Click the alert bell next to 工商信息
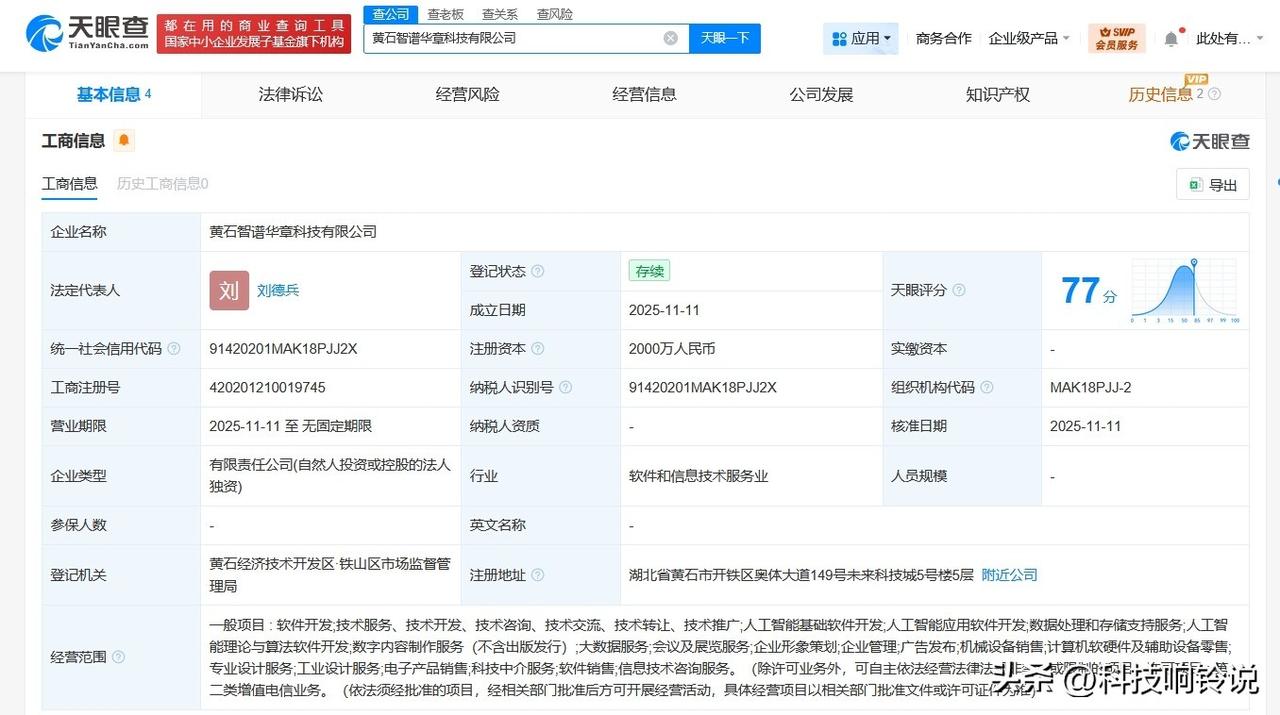Viewport: 1280px width, 715px height. click(123, 141)
